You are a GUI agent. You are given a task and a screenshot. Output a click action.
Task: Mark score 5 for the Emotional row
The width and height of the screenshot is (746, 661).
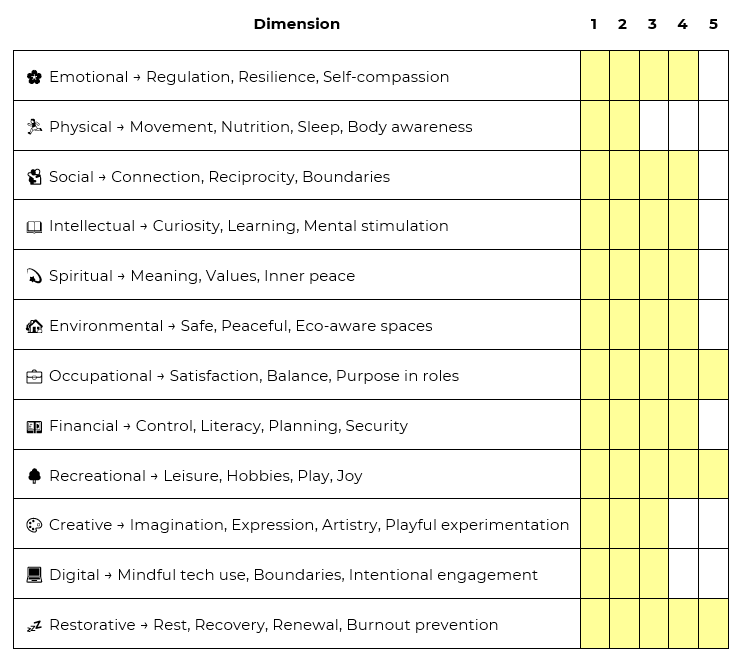click(x=713, y=76)
